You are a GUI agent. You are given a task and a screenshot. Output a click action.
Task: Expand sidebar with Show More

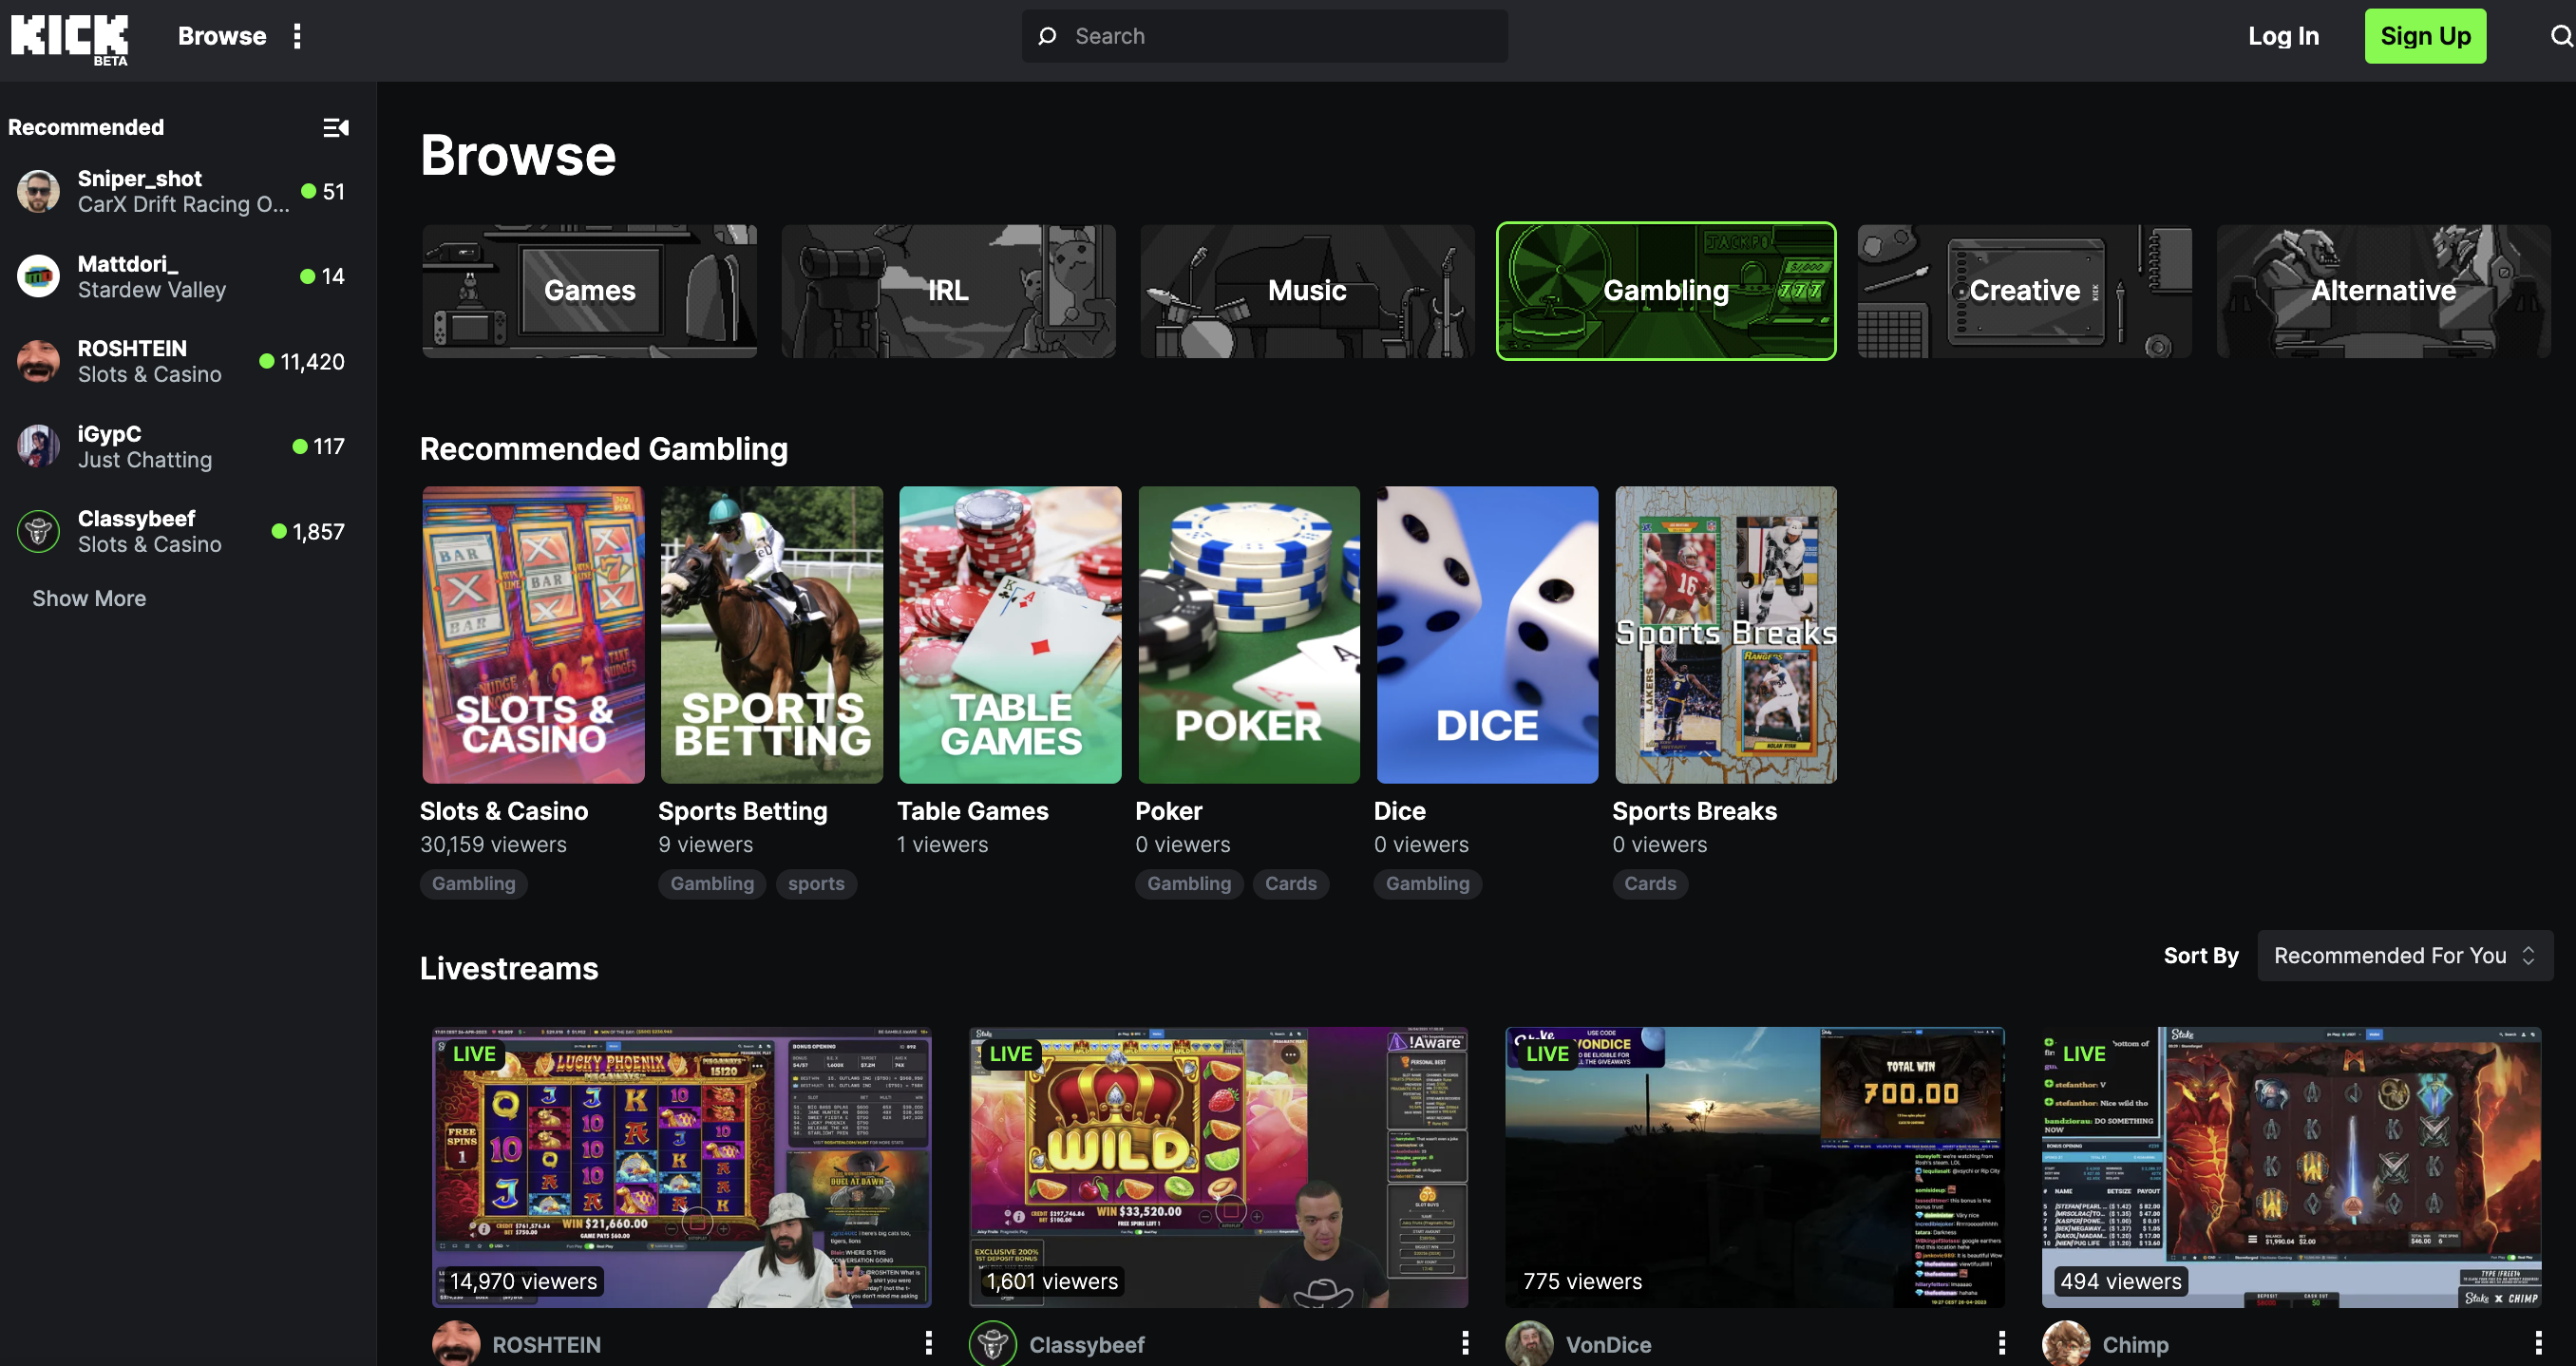pos(89,598)
